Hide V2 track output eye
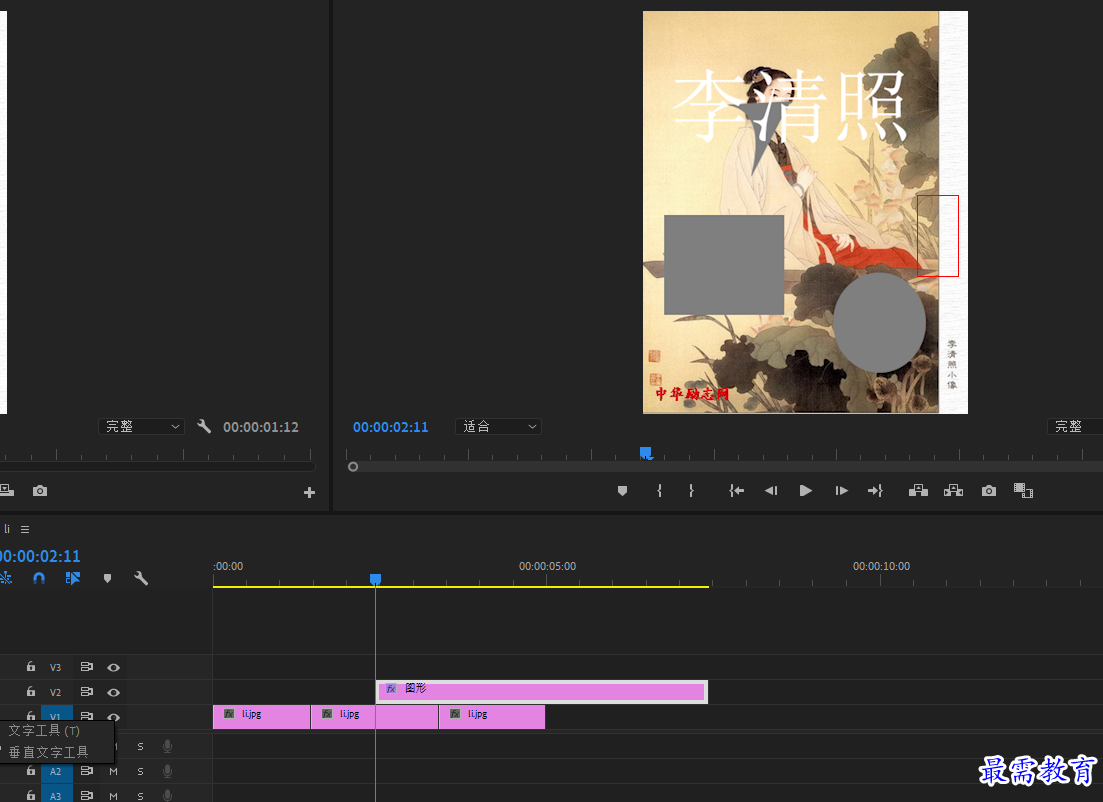Viewport: 1103px width, 802px height. [x=113, y=692]
